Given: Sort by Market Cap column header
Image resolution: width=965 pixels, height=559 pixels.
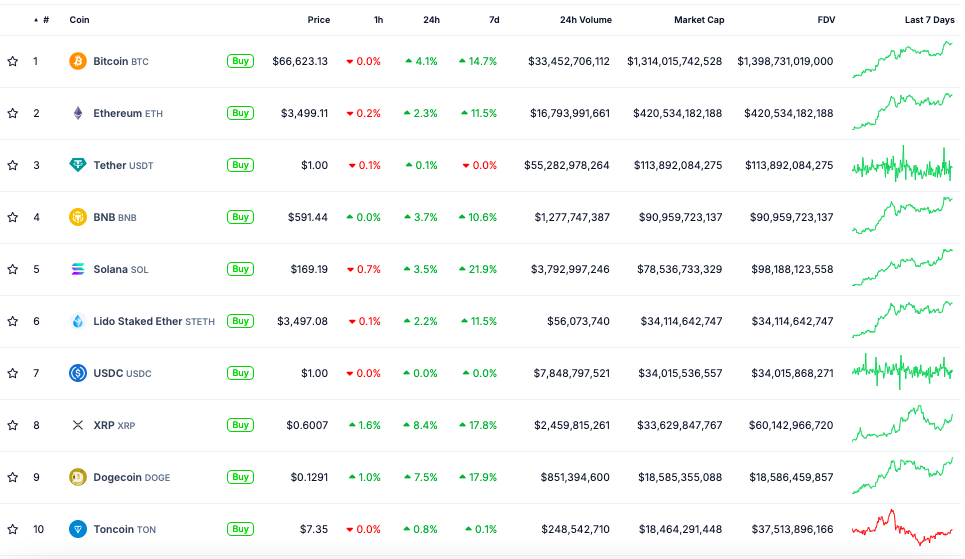Looking at the screenshot, I should click(699, 20).
